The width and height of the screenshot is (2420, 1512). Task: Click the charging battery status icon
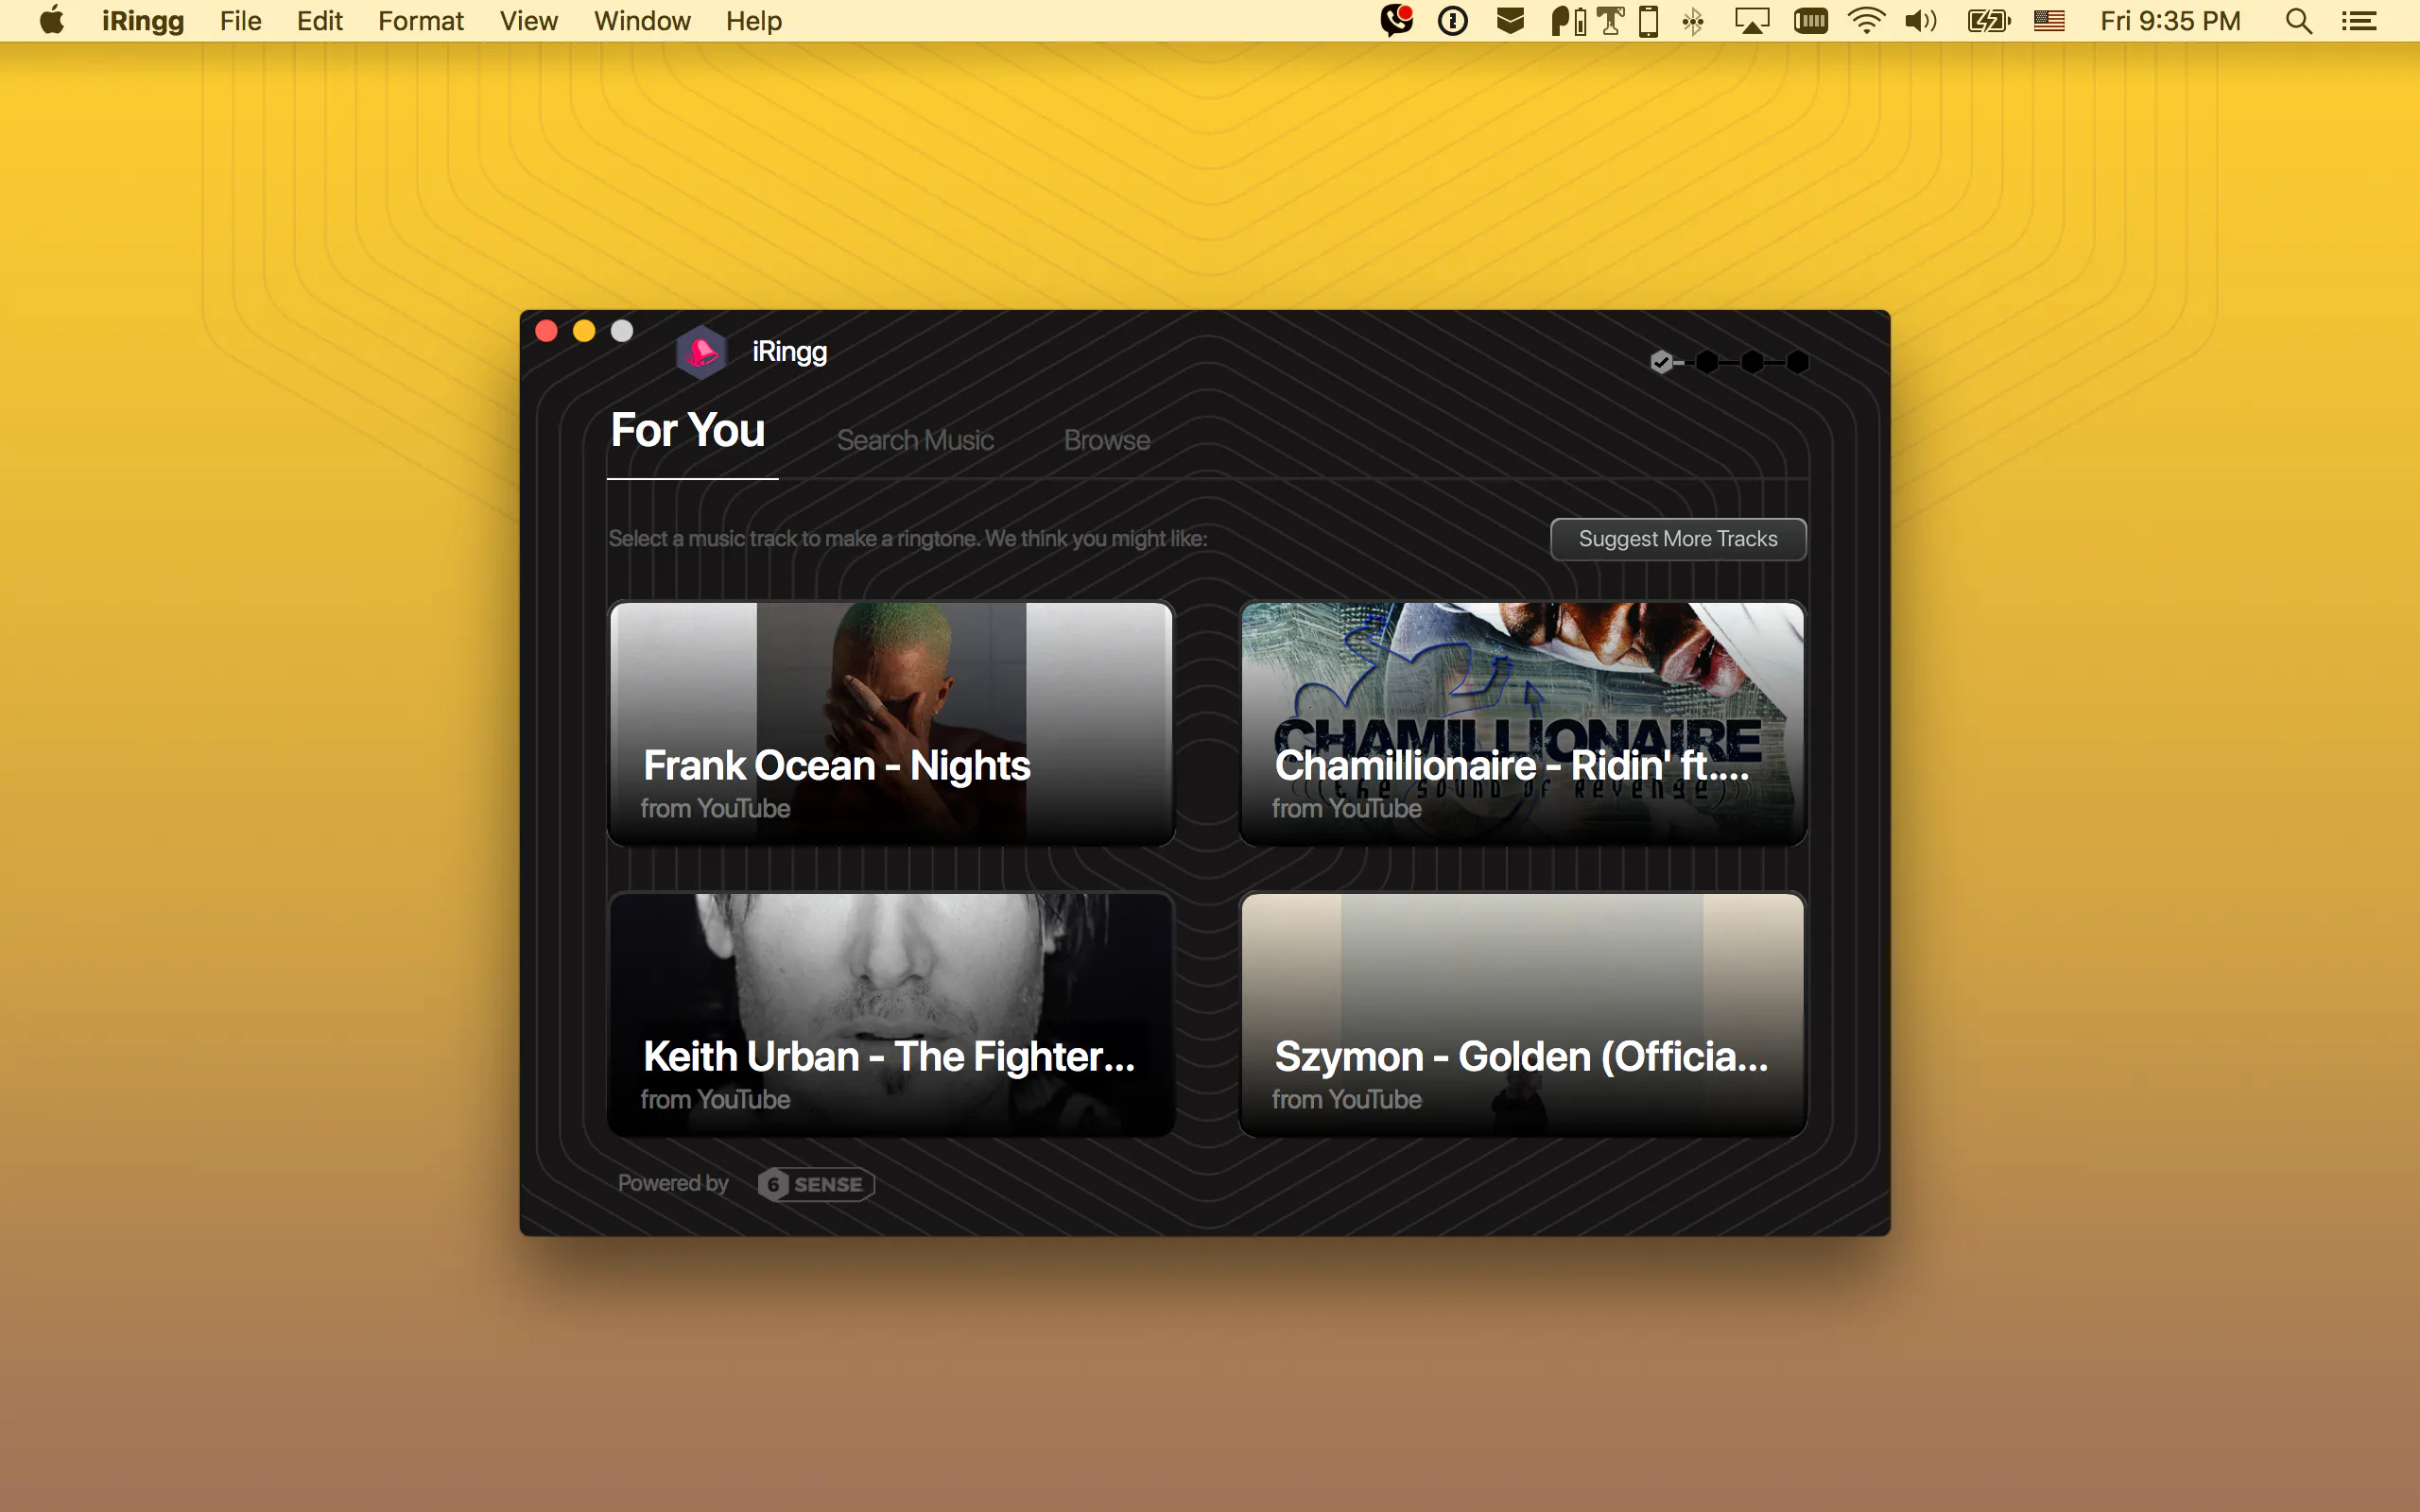(x=1988, y=21)
